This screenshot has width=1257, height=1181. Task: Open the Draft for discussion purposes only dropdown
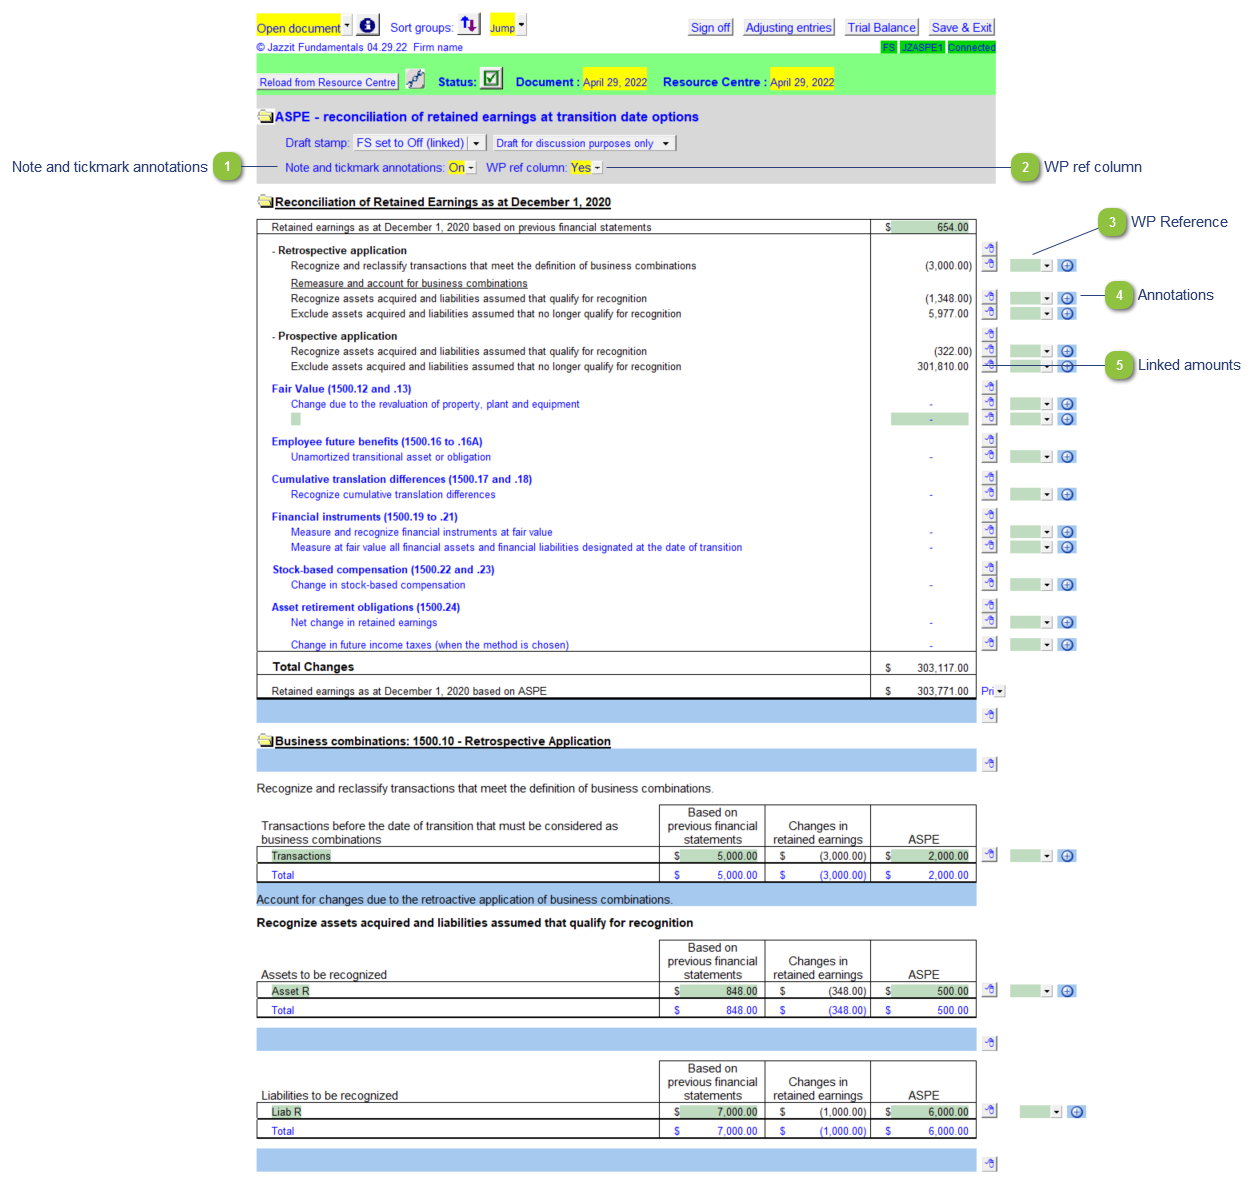tap(666, 143)
